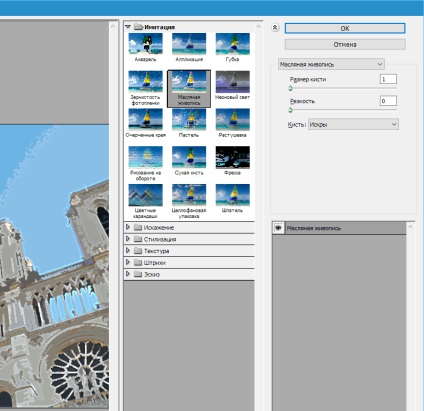Viewport: 424px width, 411px height.
Task: Click the Отмена button
Action: point(345,44)
